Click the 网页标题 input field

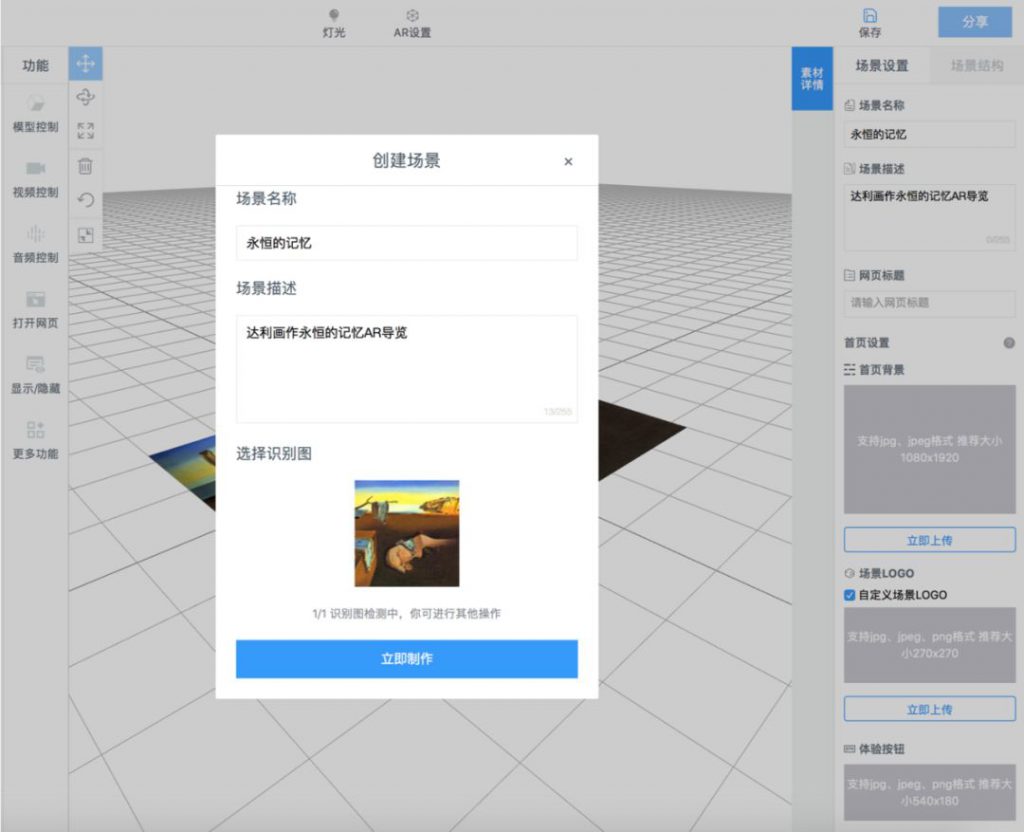(x=929, y=303)
